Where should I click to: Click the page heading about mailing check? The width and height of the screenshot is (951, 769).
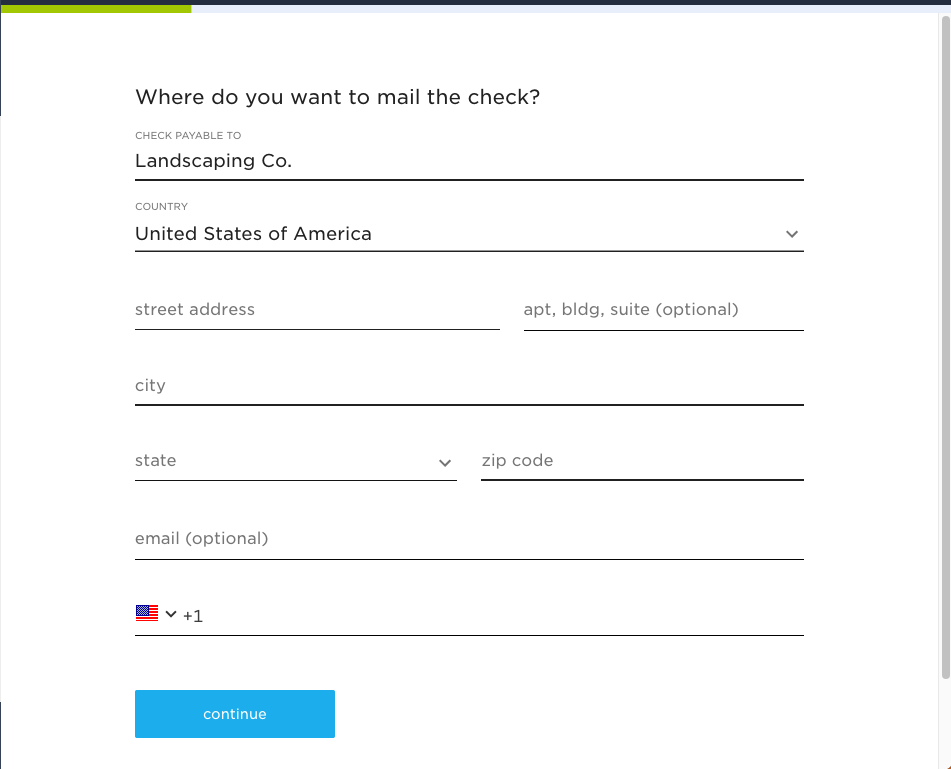(x=338, y=98)
